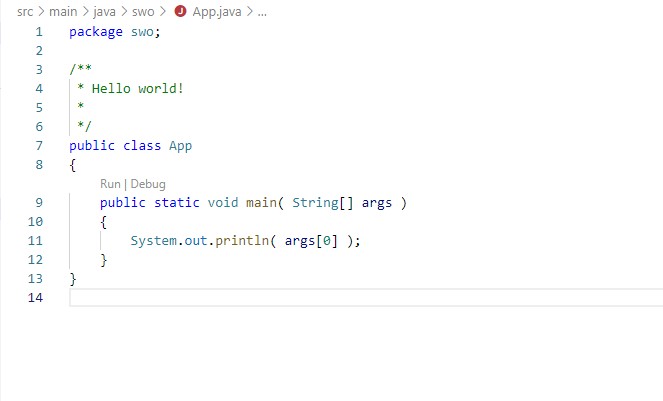Select the main breadcrumb segment

point(63,12)
